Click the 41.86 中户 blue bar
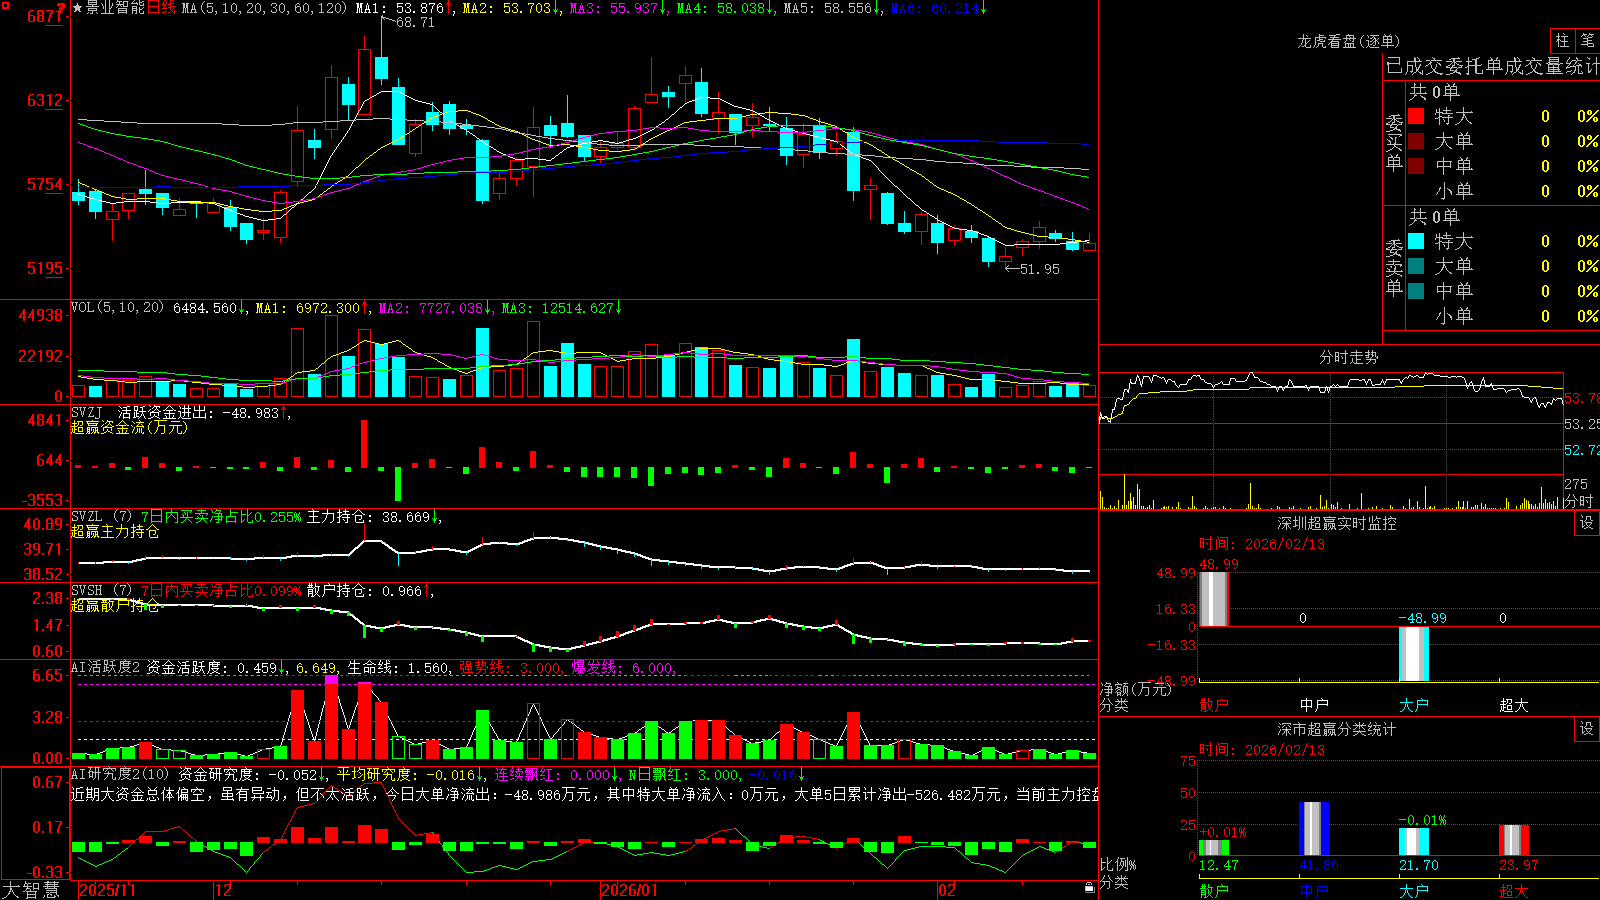This screenshot has height=900, width=1600. [x=1313, y=828]
